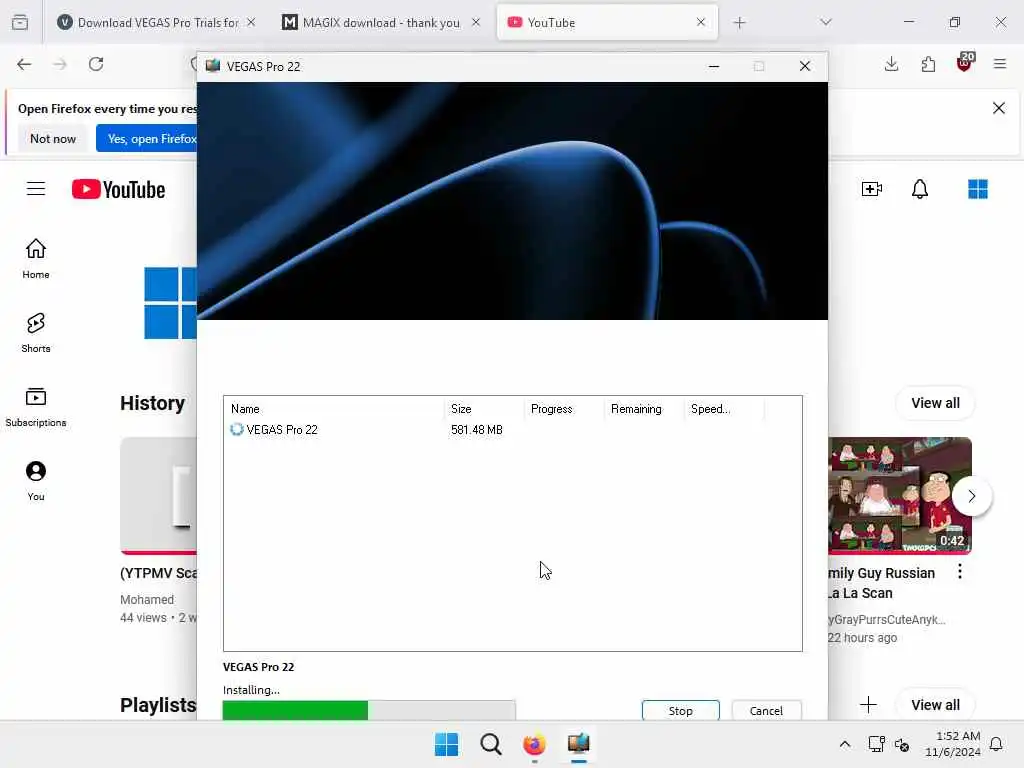Show hidden system tray icons
Viewport: 1024px width, 768px height.
click(844, 744)
